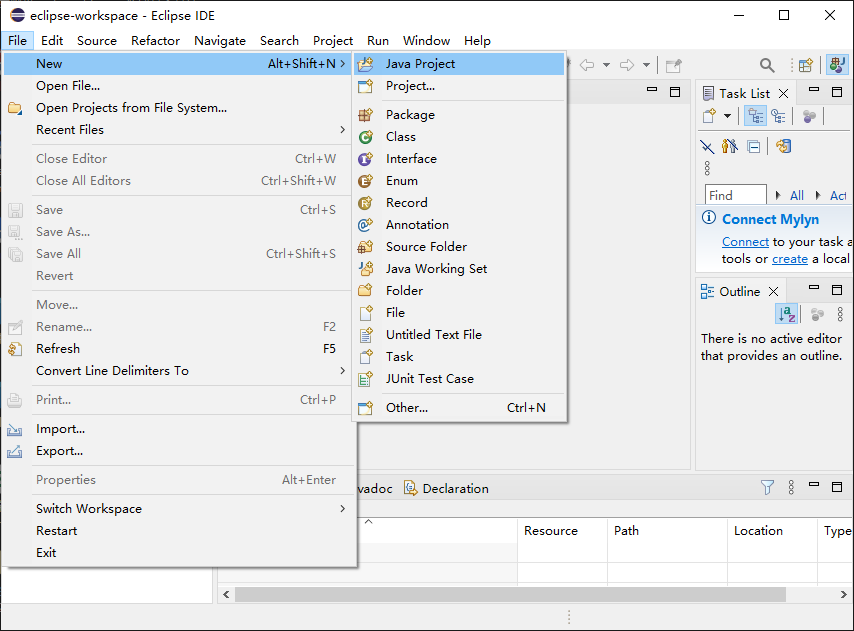Click the Open Projects from File System icon
The image size is (854, 631).
coord(15,108)
